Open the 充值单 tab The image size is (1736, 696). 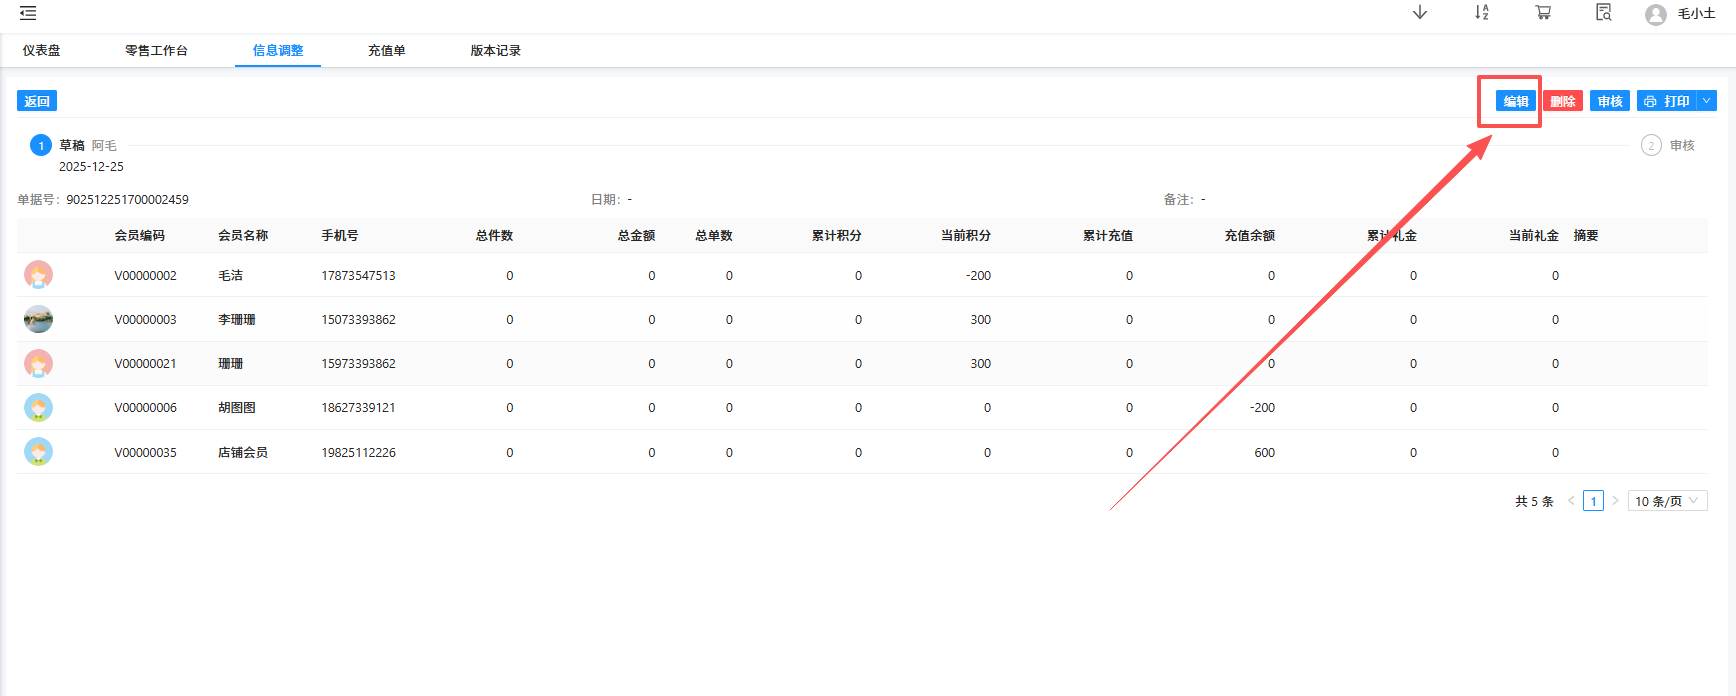click(x=386, y=50)
